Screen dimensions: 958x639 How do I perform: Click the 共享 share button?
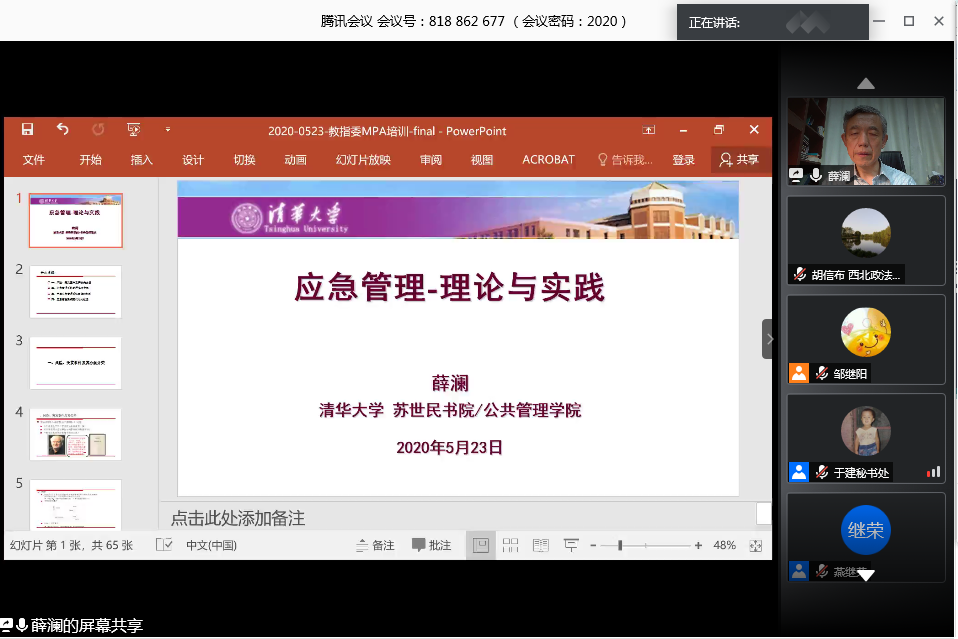tap(740, 160)
